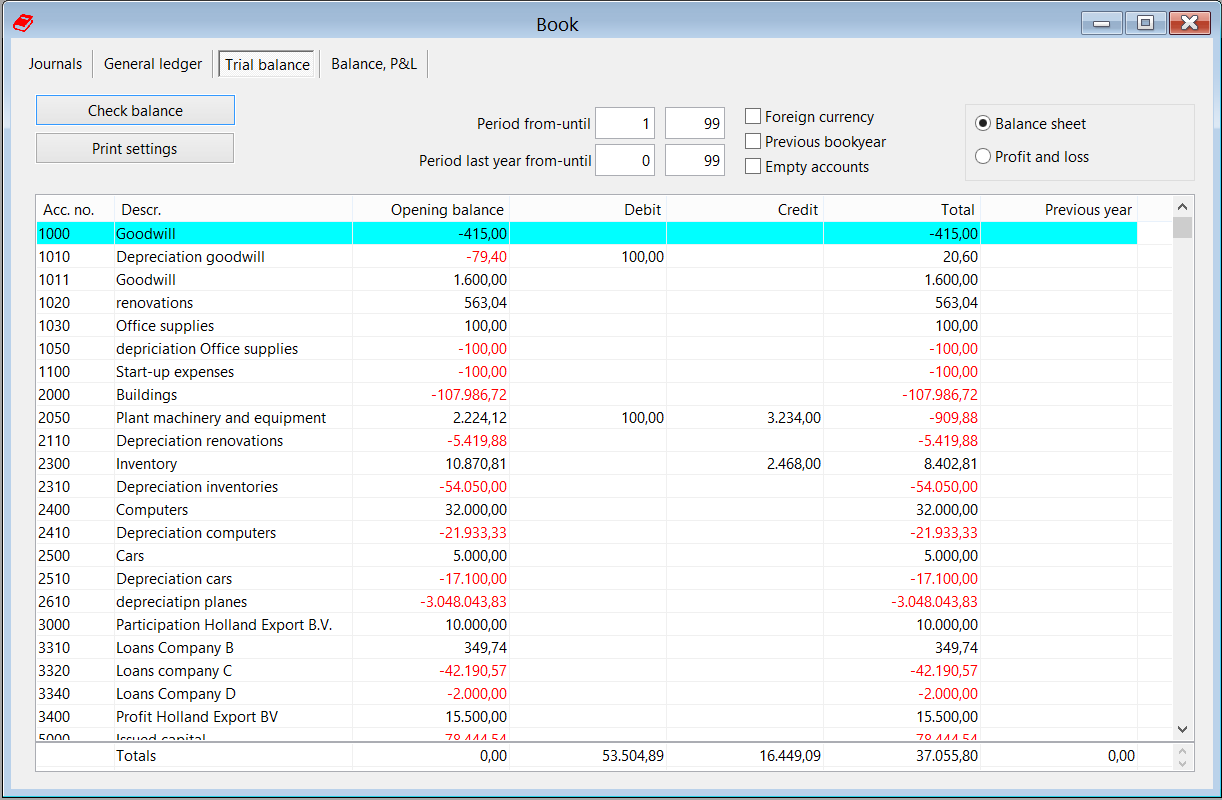Select the Loans company C row

pyautogui.click(x=587, y=671)
